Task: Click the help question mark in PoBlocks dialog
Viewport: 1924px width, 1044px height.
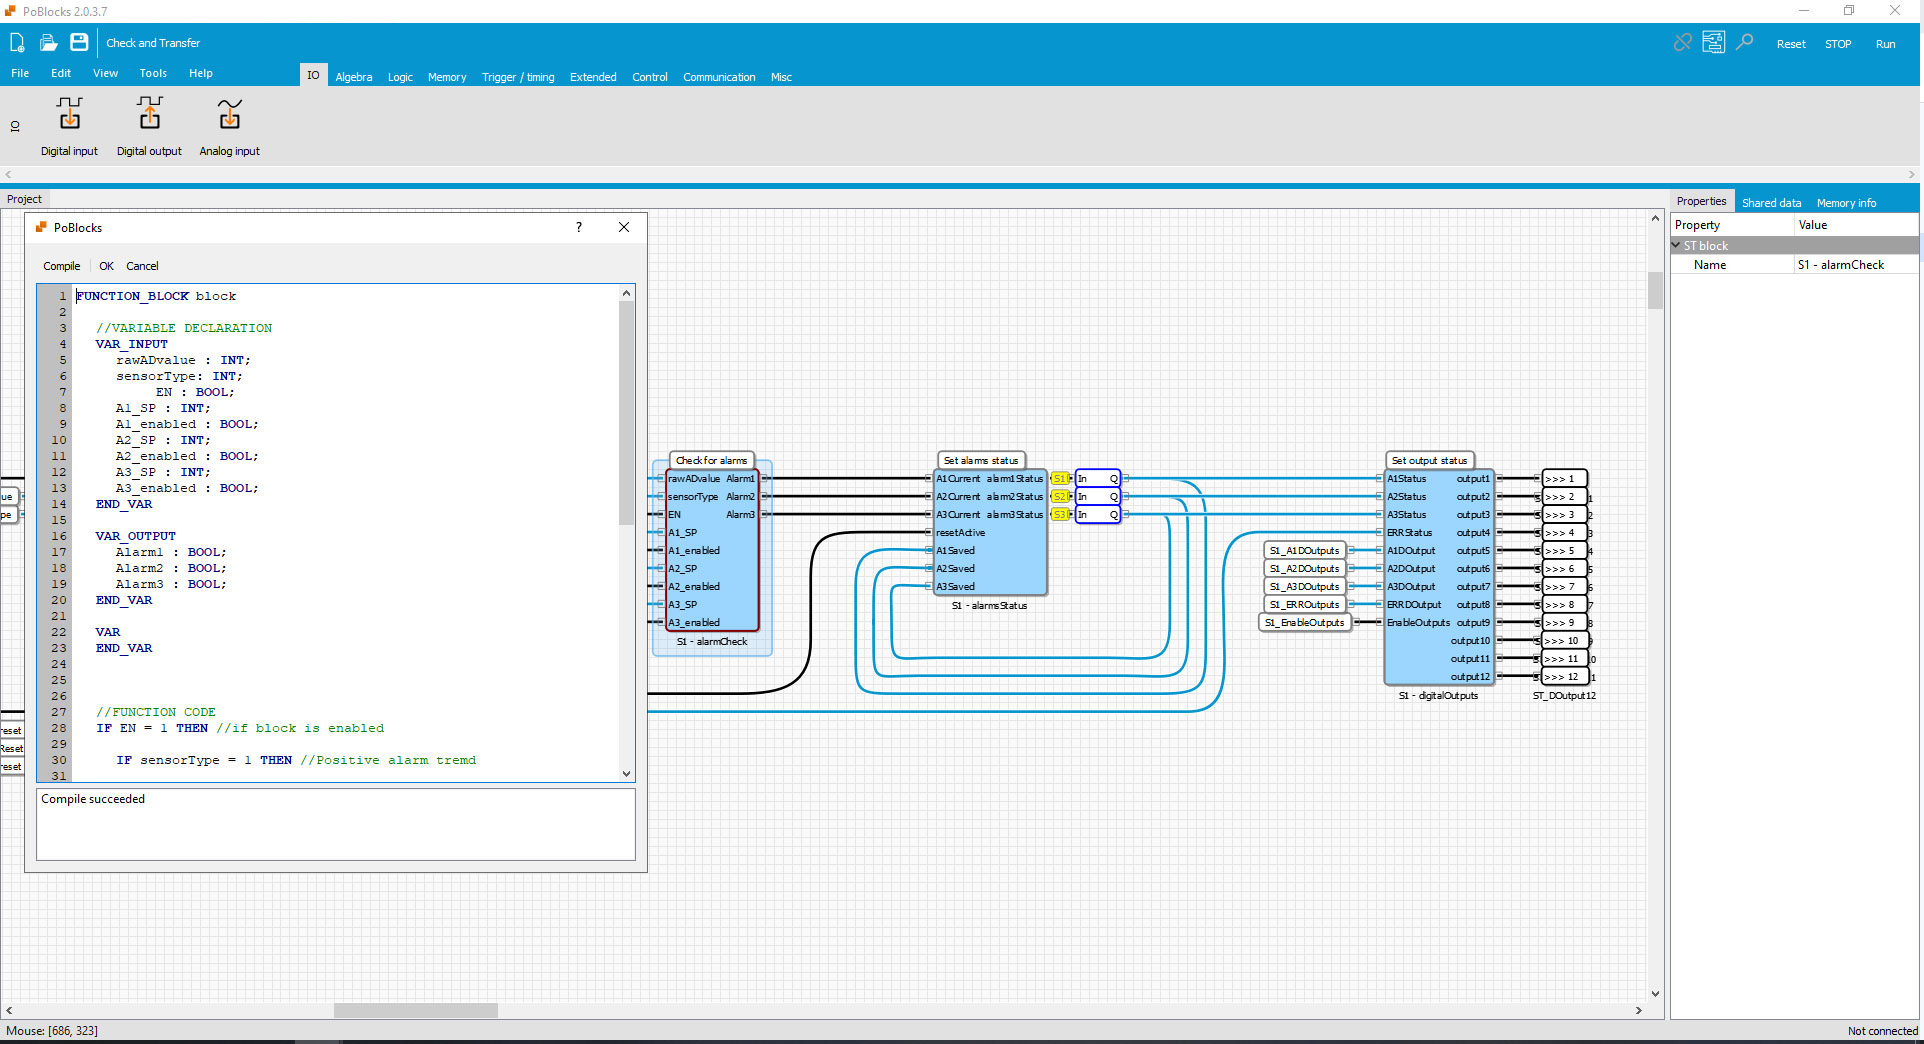Action: tap(579, 227)
